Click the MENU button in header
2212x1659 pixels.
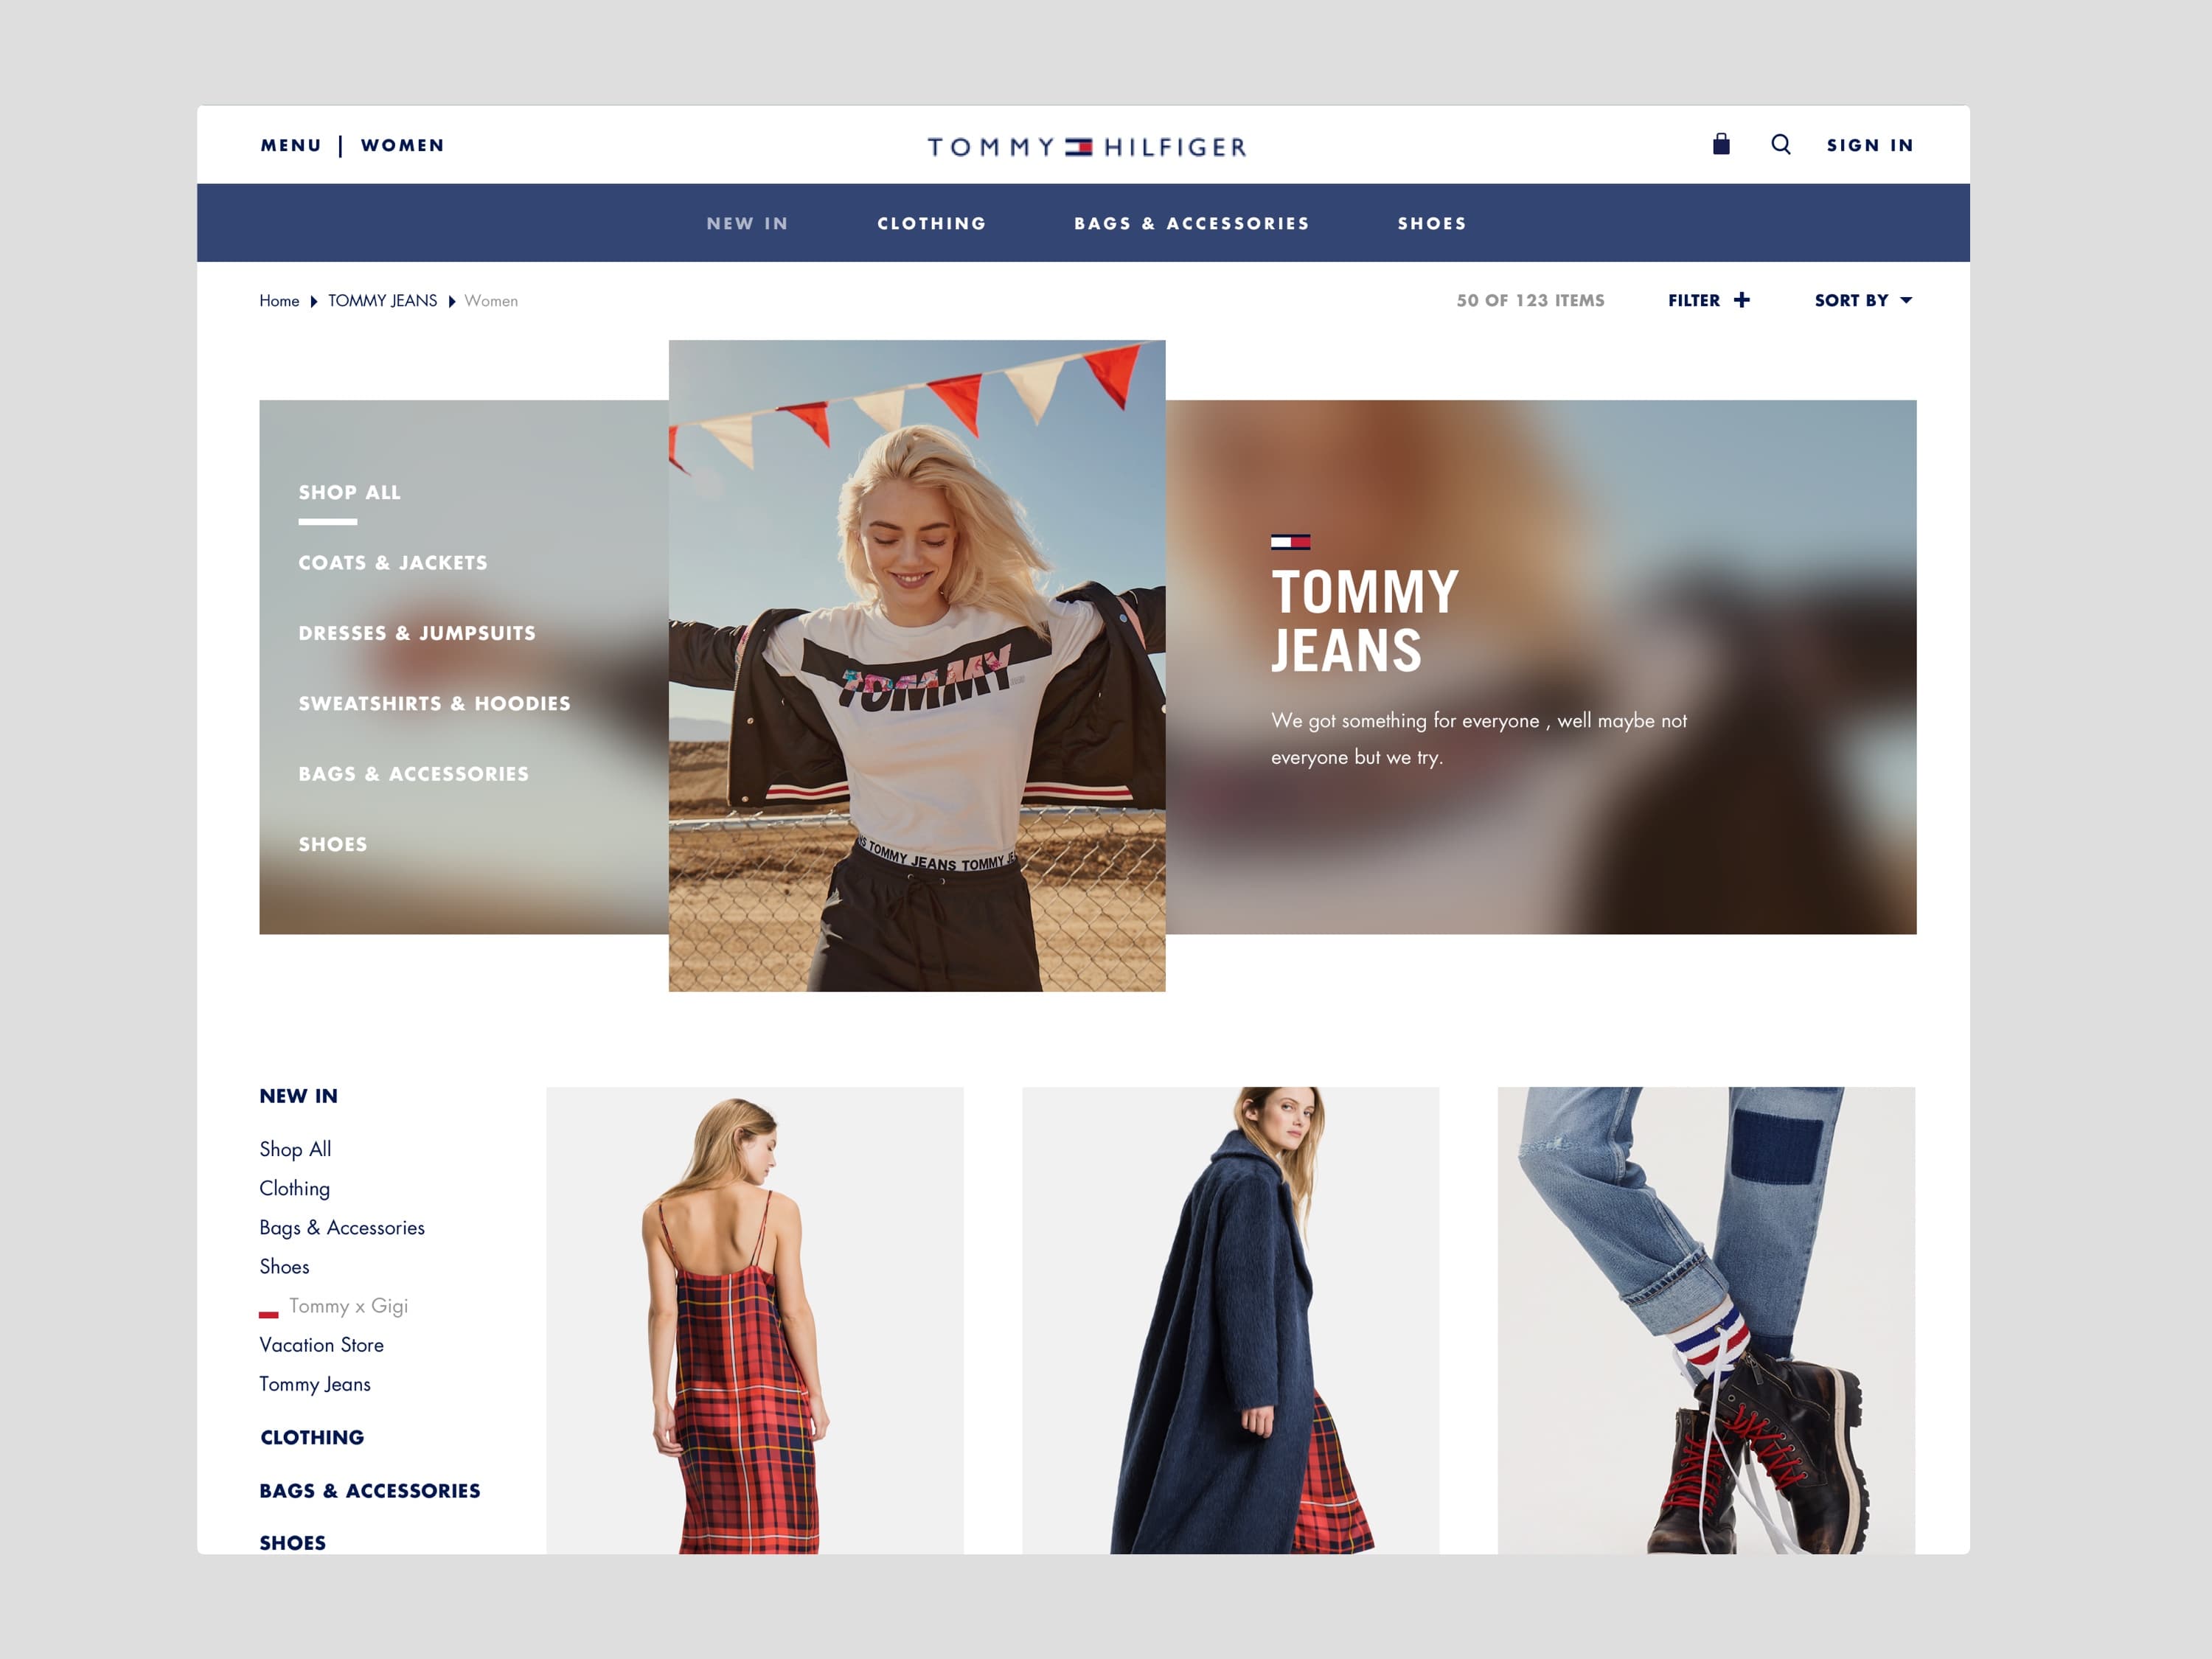(291, 145)
